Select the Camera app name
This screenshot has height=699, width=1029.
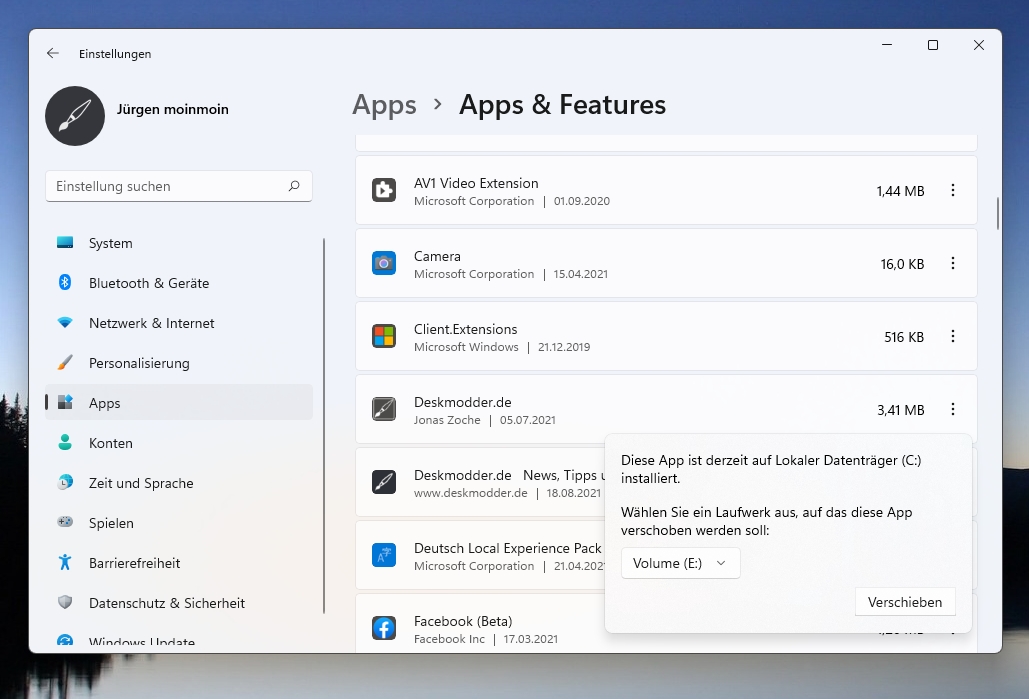[x=437, y=256]
